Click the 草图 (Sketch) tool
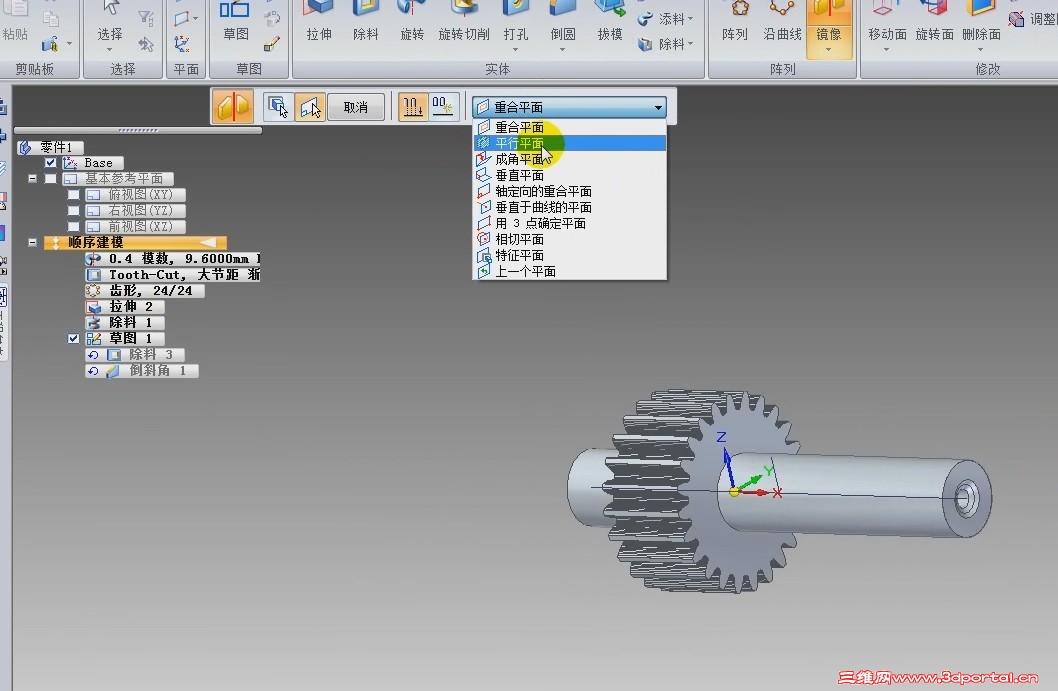The height and width of the screenshot is (691, 1058). tap(235, 22)
